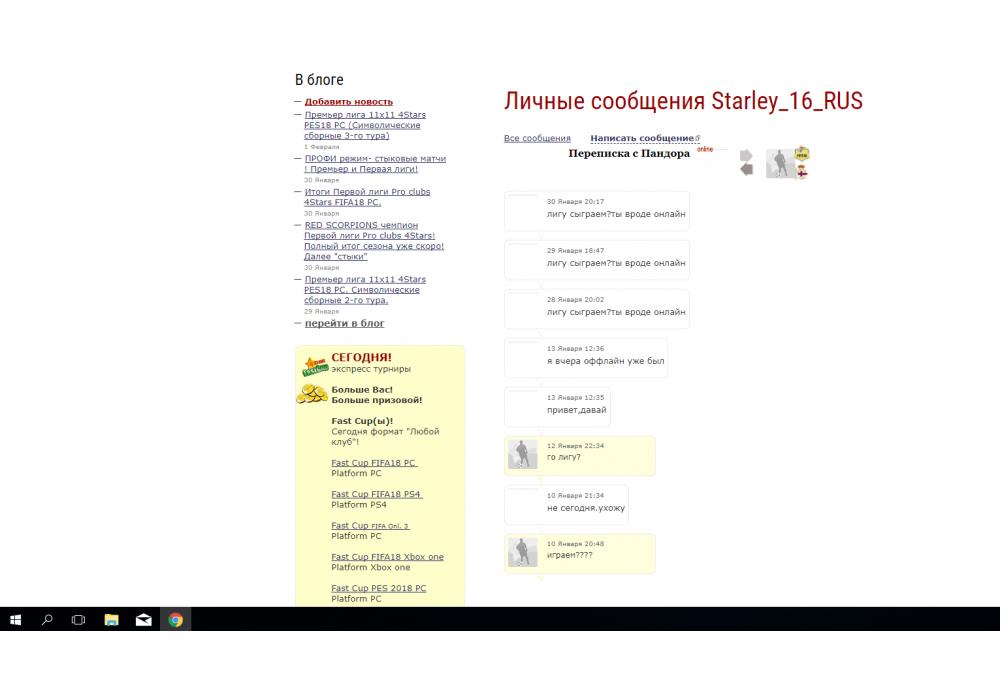1000x700 pixels.
Task: Click 'экспресс турниры' text under СЕГОДНЯ!
Action: point(371,369)
